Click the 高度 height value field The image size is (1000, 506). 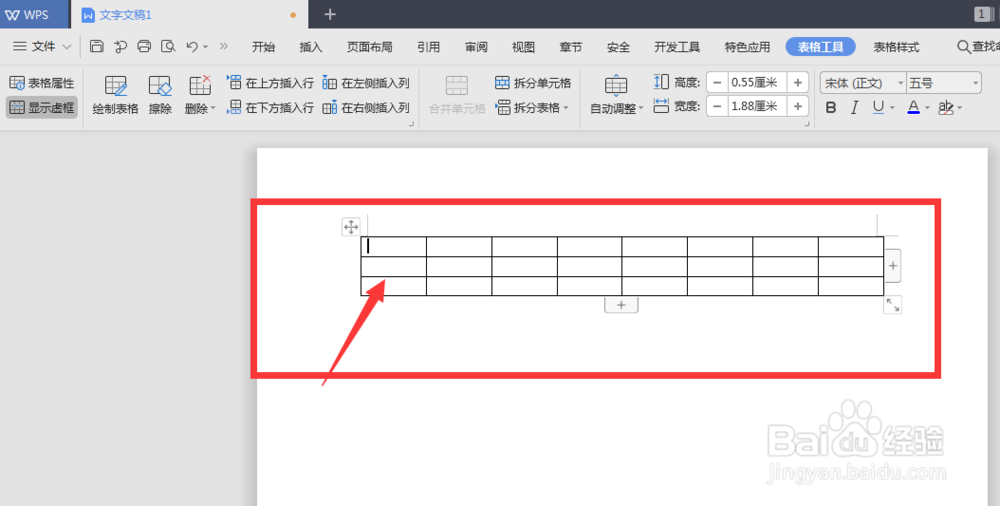pos(758,82)
